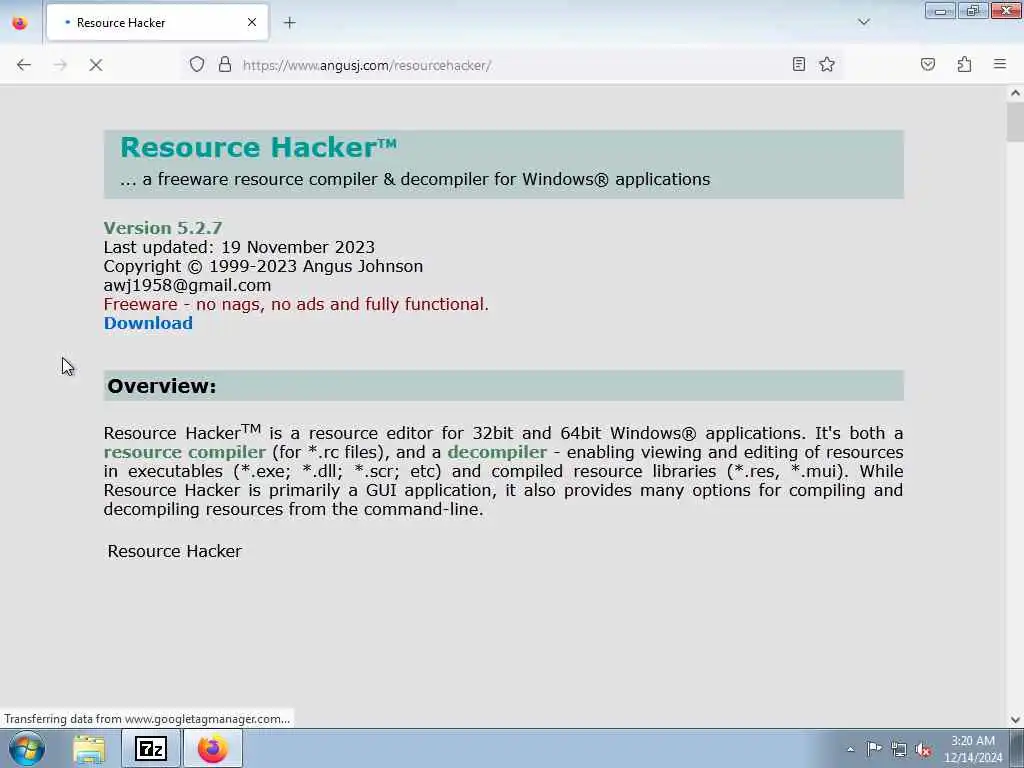List all tabs dropdown arrow
1024x768 pixels.
[864, 22]
